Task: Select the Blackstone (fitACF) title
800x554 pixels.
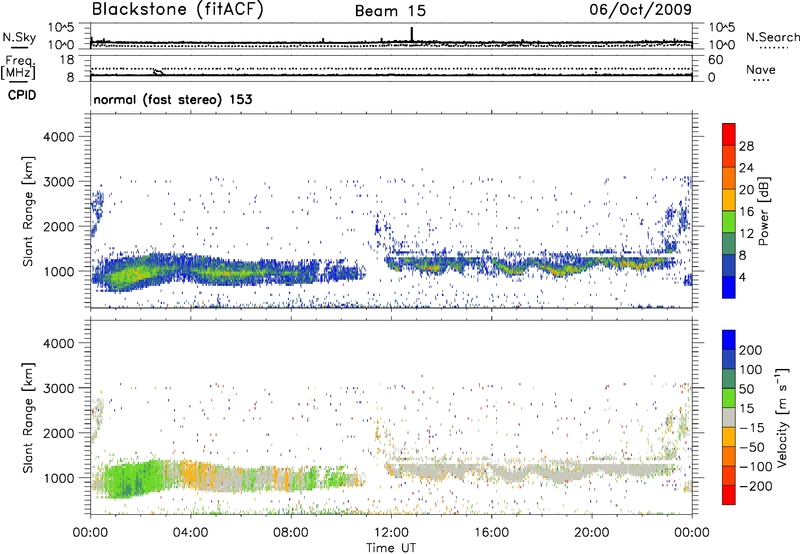Action: click(178, 9)
